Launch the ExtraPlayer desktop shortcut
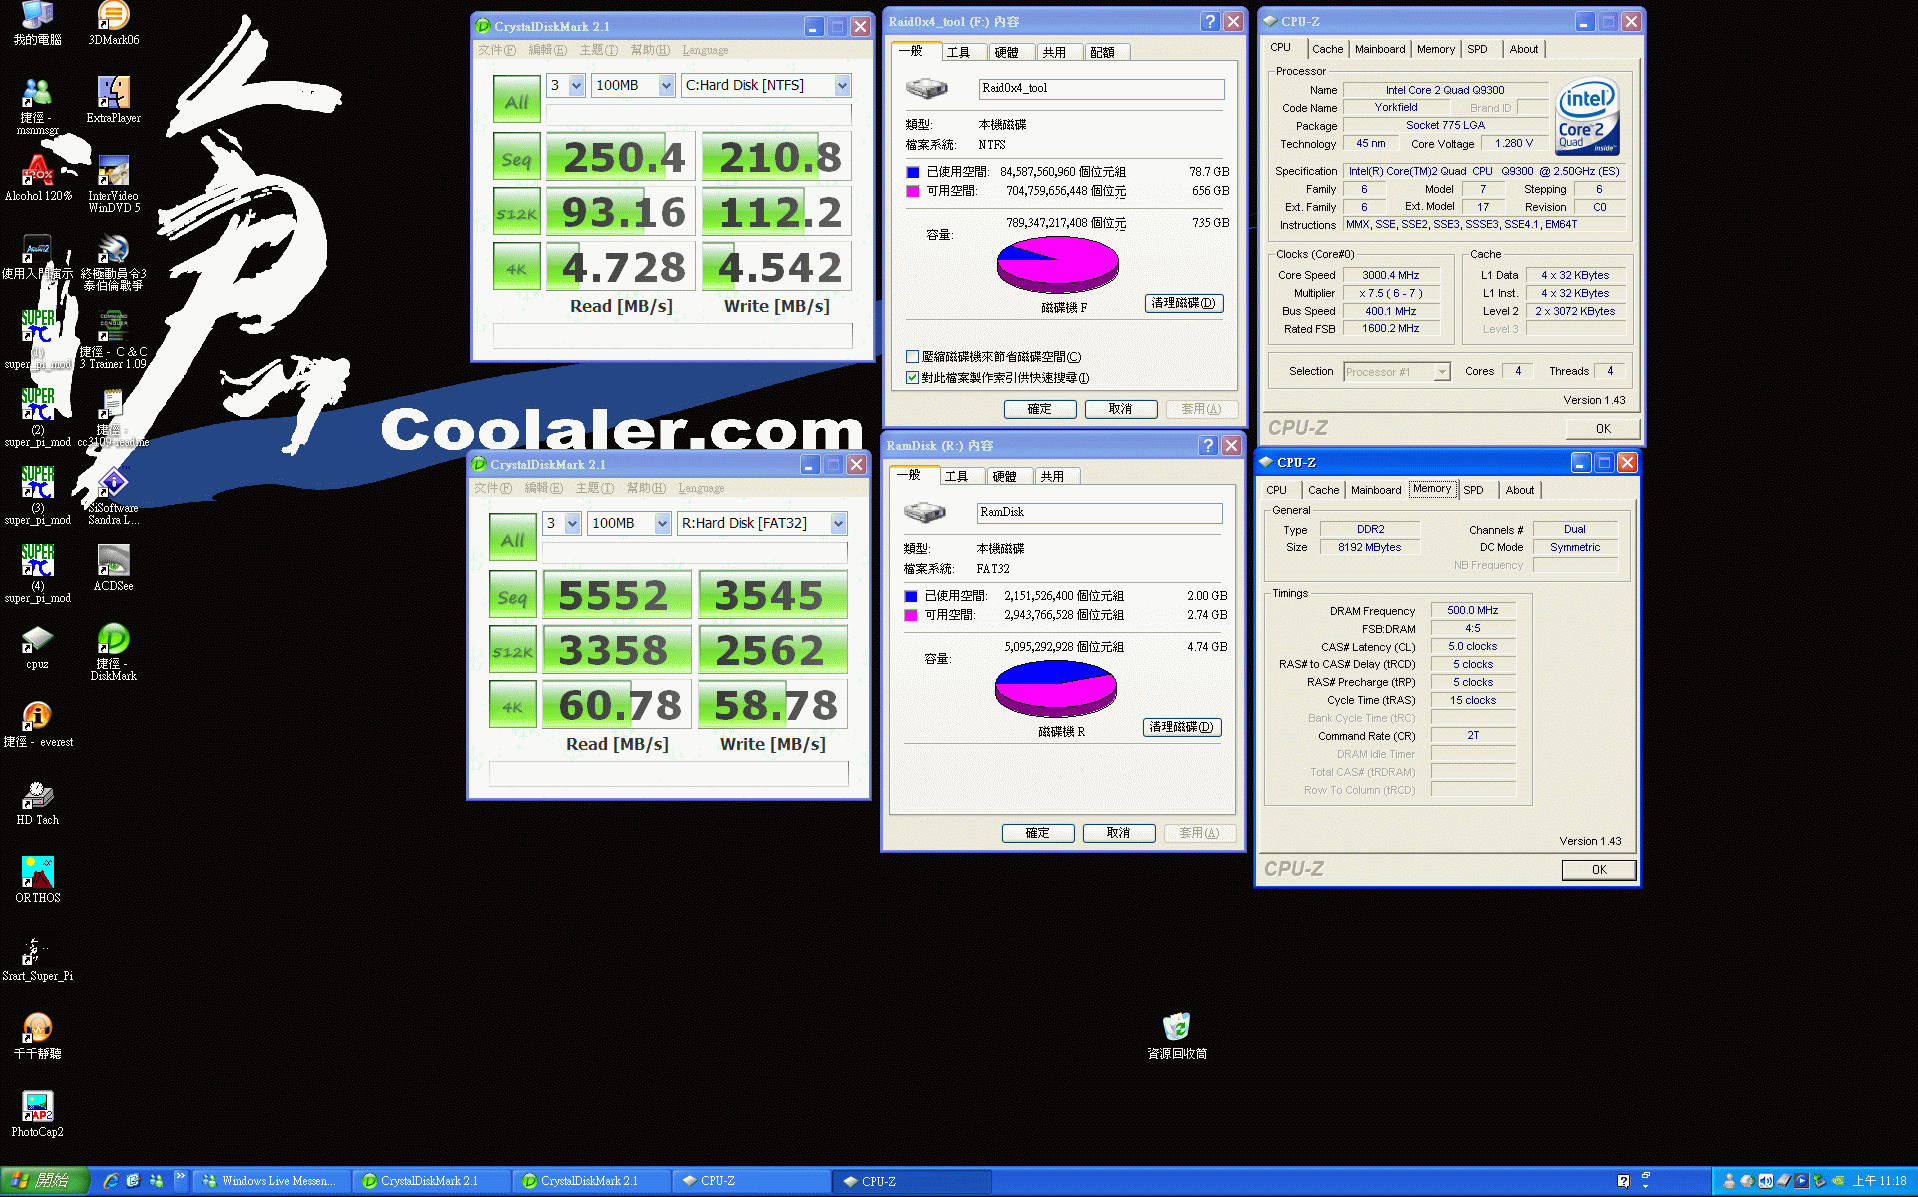The width and height of the screenshot is (1918, 1197). tap(113, 100)
